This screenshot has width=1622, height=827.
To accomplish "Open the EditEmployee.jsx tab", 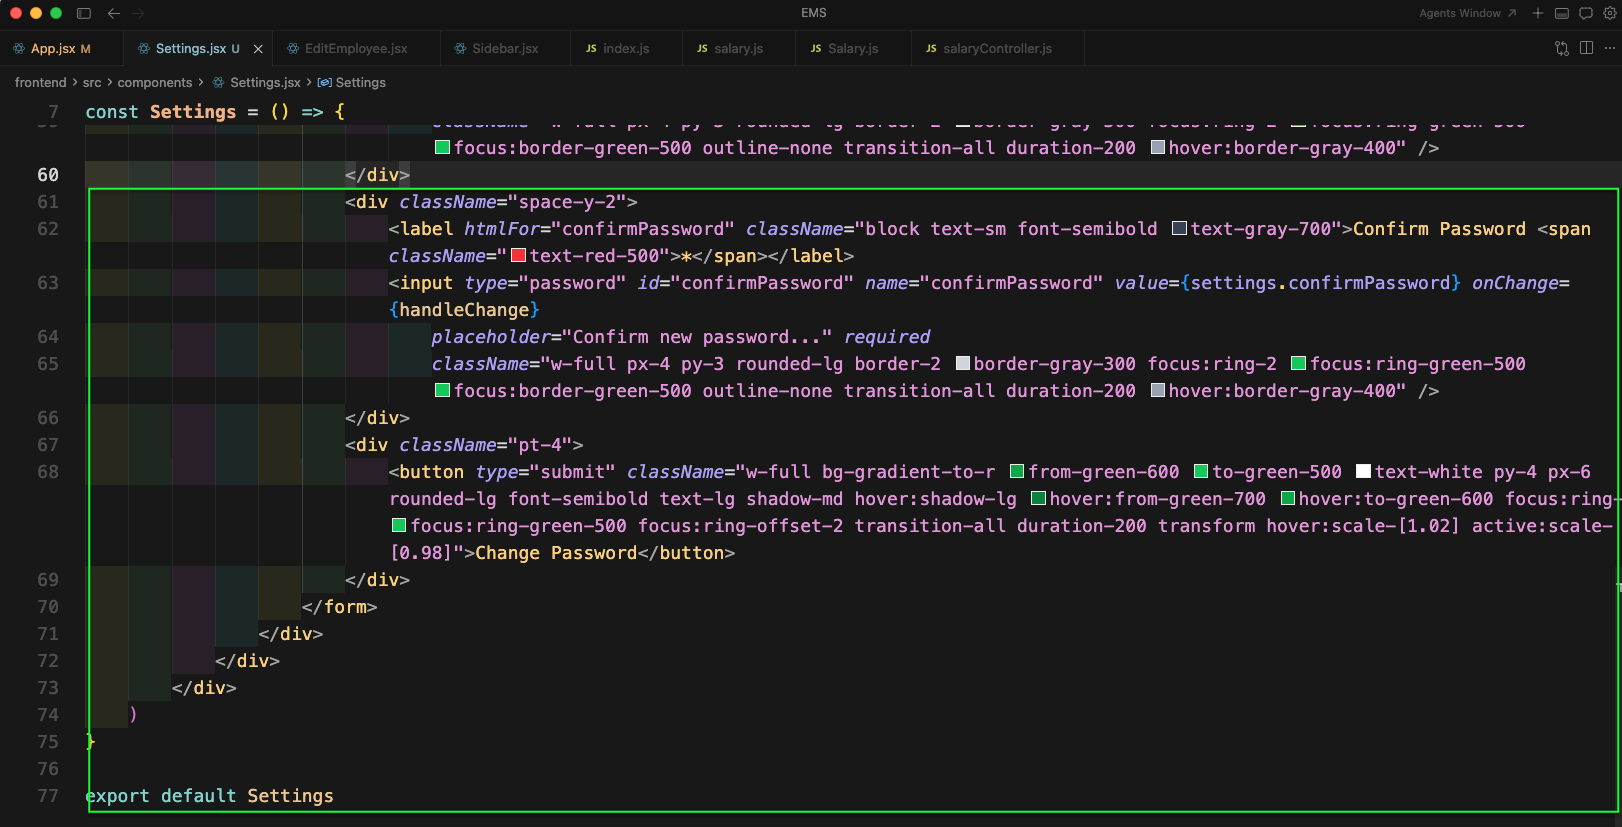I will tap(355, 48).
